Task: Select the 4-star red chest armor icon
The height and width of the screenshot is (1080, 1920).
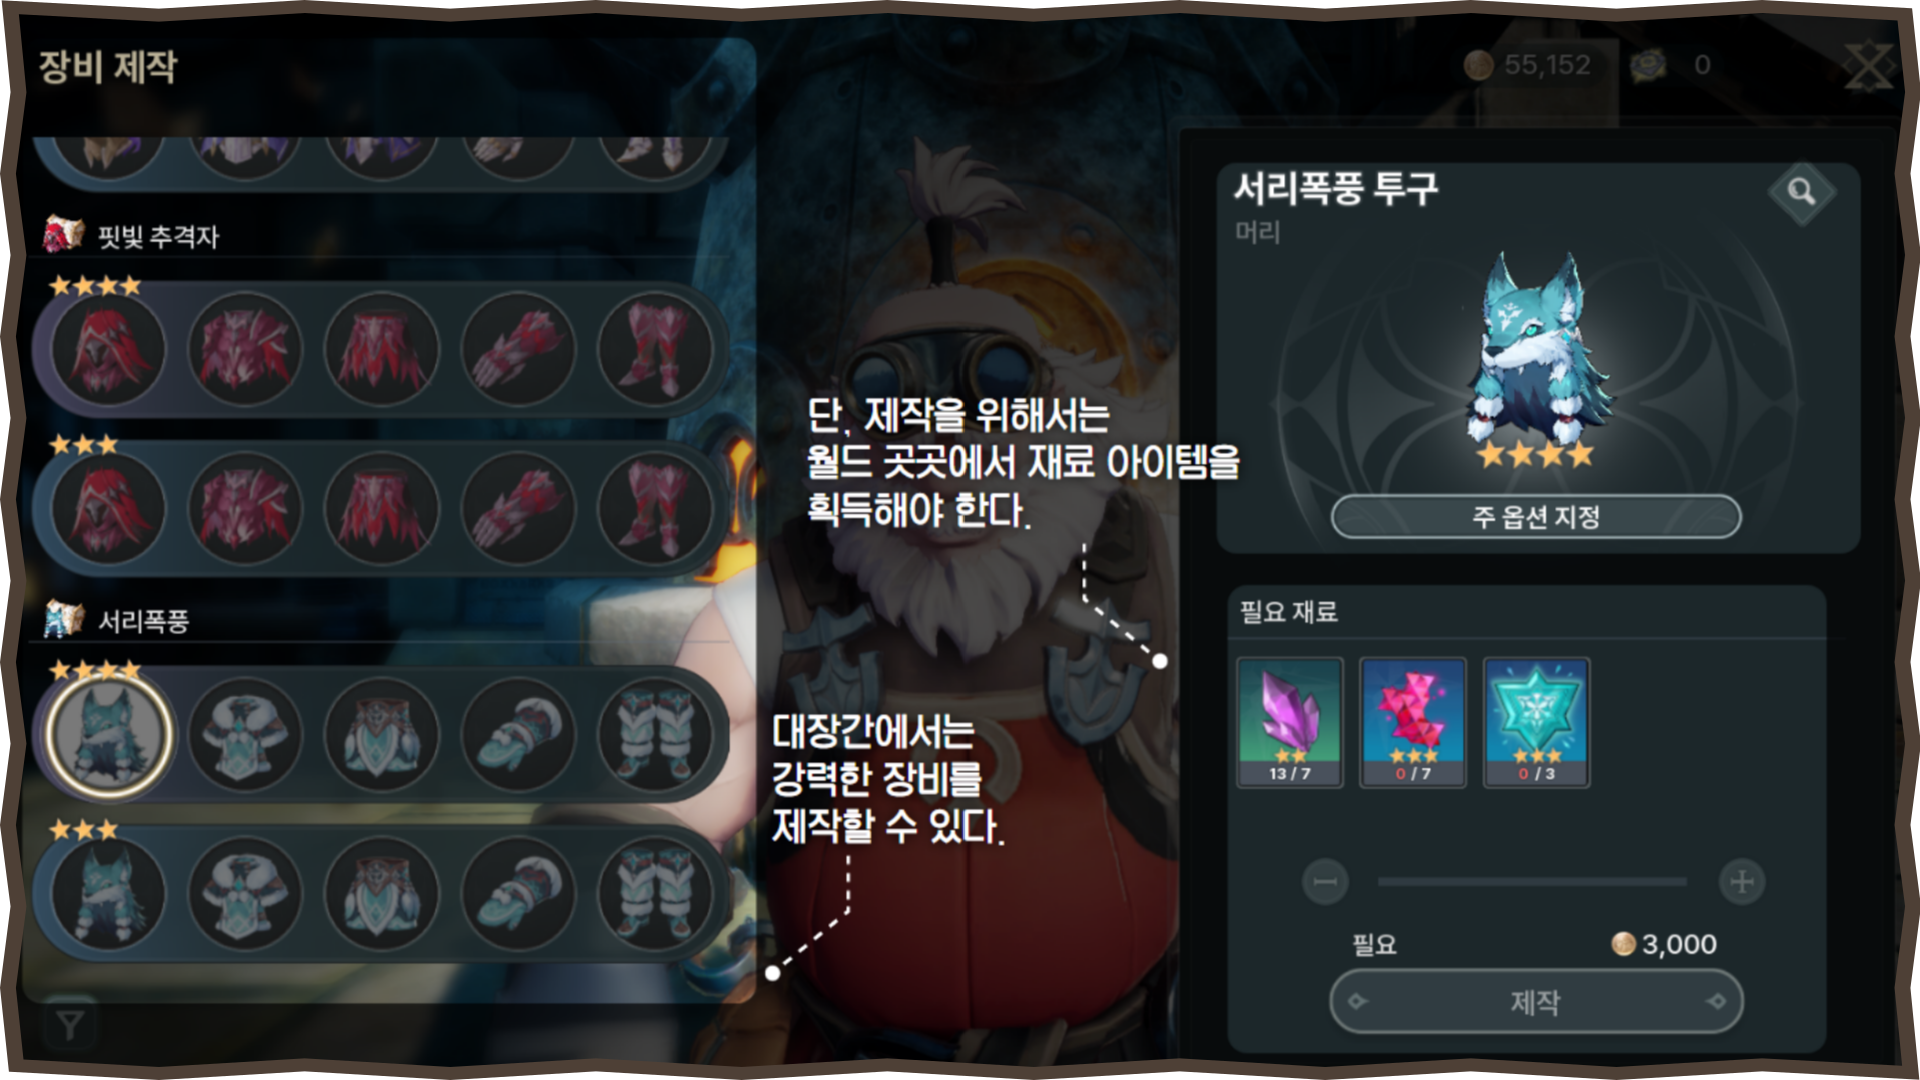Action: point(245,349)
